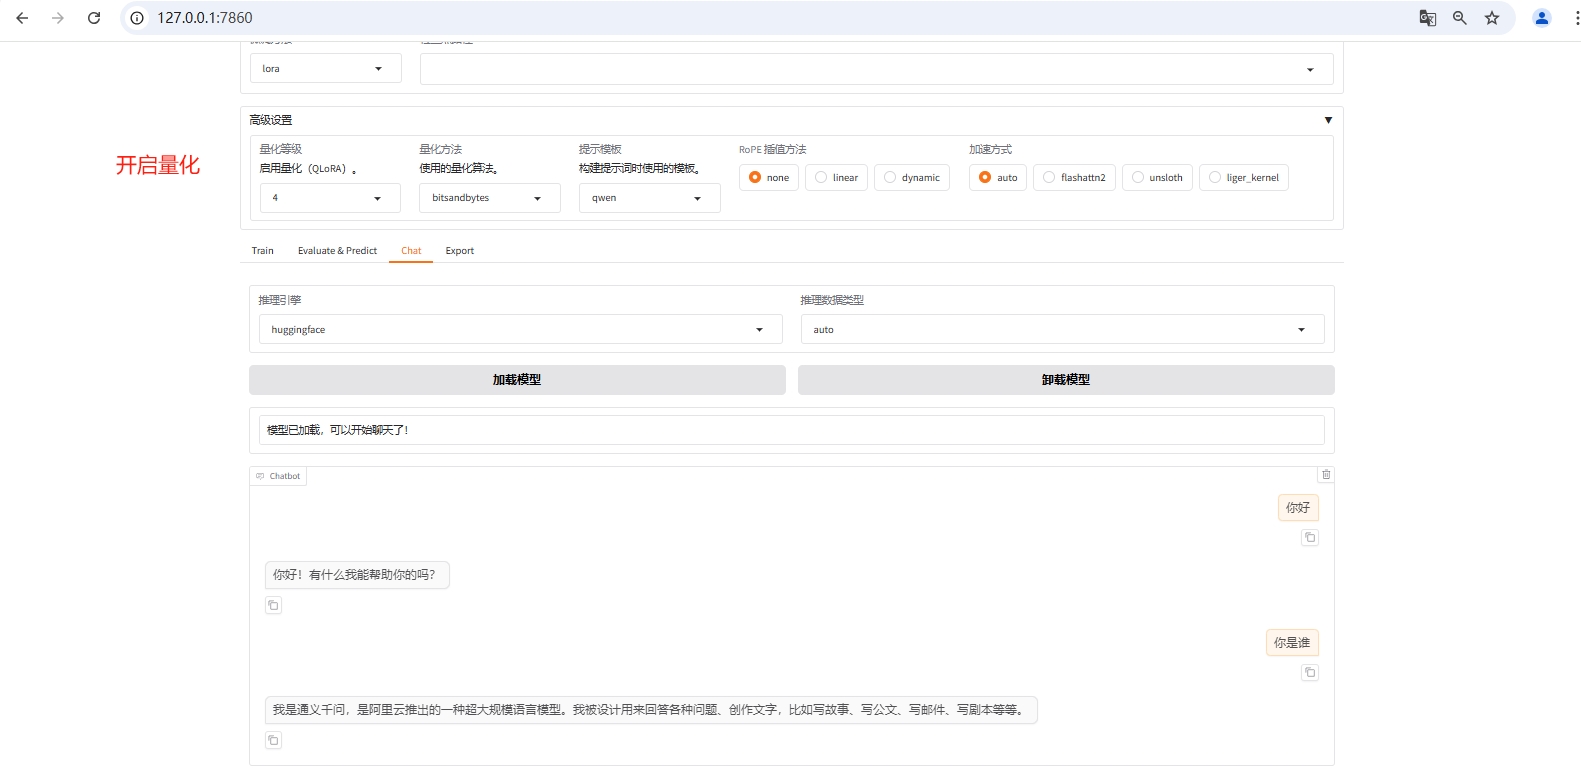Click the trash icon to clear Chatbot
Screen dimensions: 1581x776
1326,475
